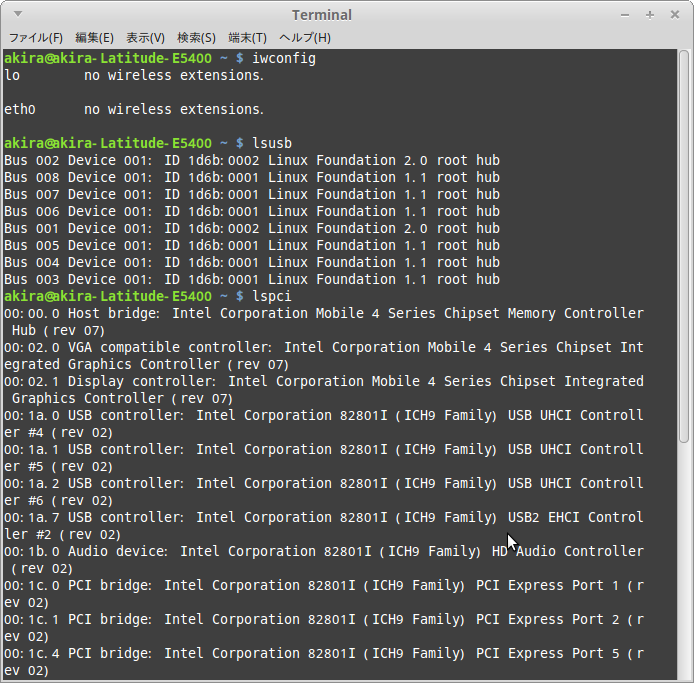Click the first akira@akira-Latitude-E5400 prompt
The height and width of the screenshot is (683, 694).
pyautogui.click(x=108, y=58)
